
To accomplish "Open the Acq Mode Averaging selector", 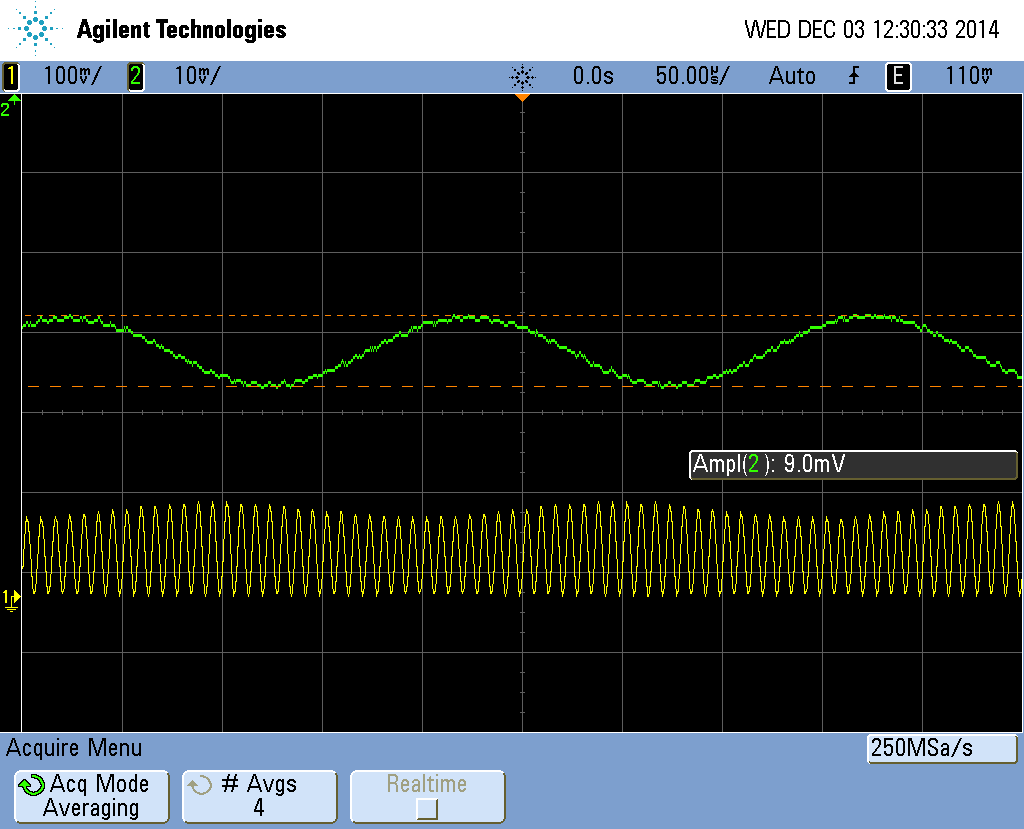I will [91, 796].
